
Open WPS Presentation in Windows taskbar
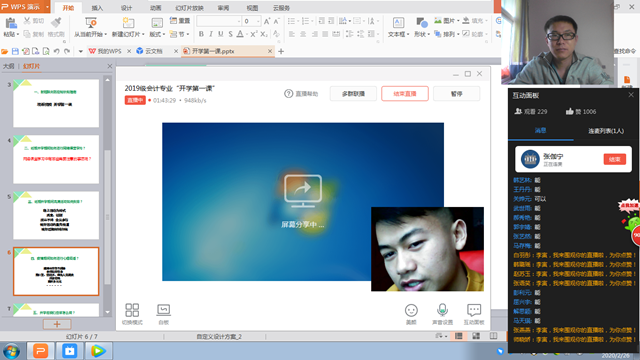click(40, 351)
